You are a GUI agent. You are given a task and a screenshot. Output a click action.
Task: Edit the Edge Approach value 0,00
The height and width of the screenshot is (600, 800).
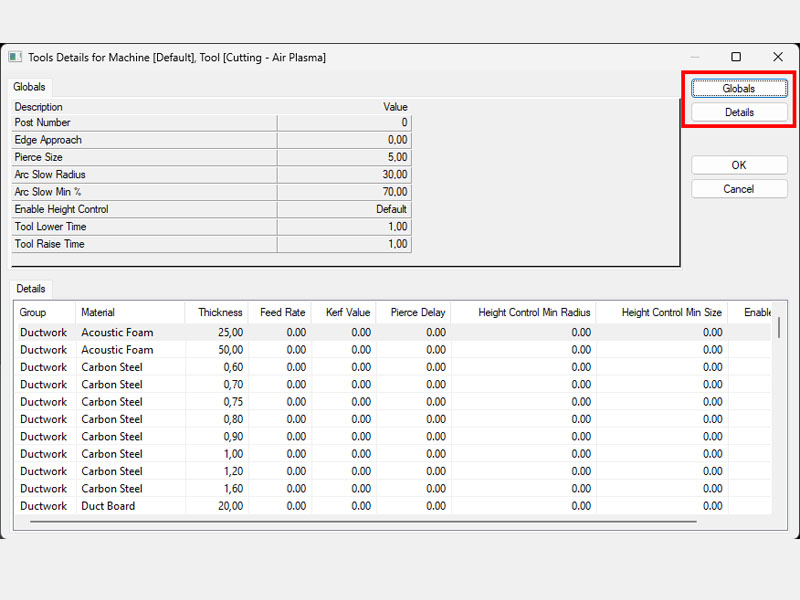tap(344, 140)
